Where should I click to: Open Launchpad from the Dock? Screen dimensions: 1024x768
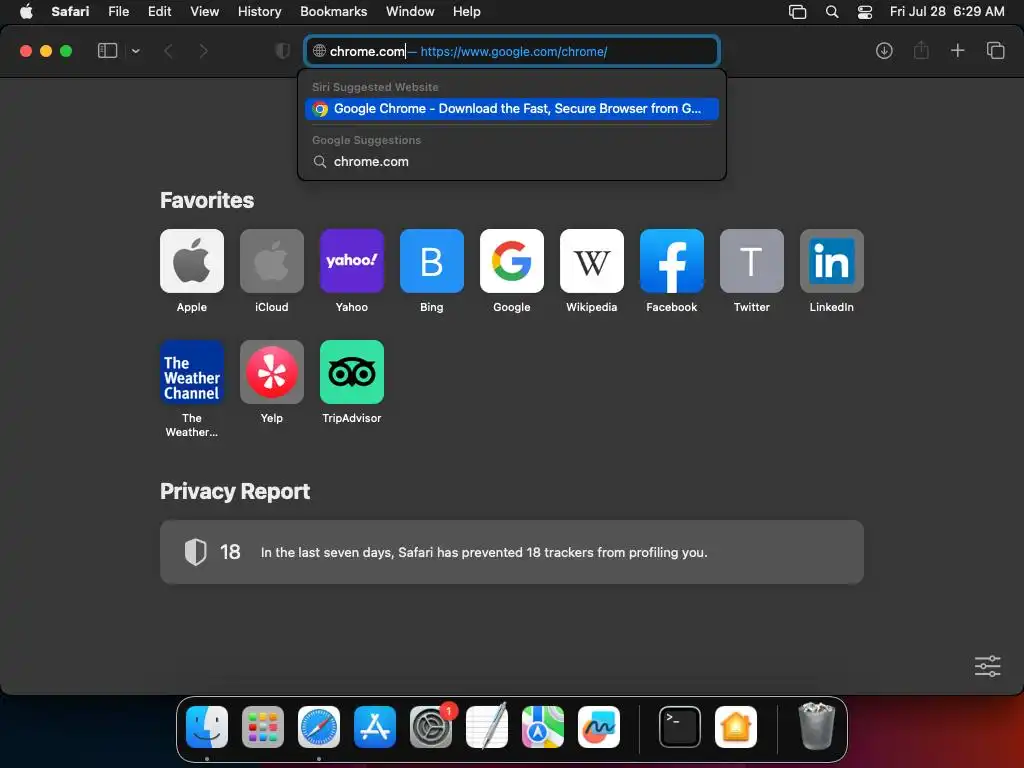point(263,727)
